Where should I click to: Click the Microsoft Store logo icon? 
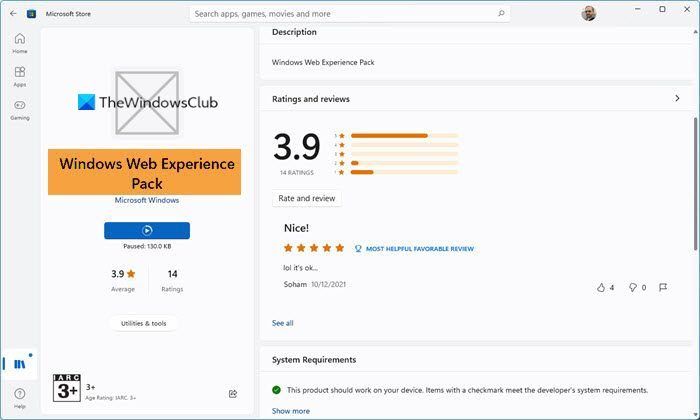tap(31, 14)
